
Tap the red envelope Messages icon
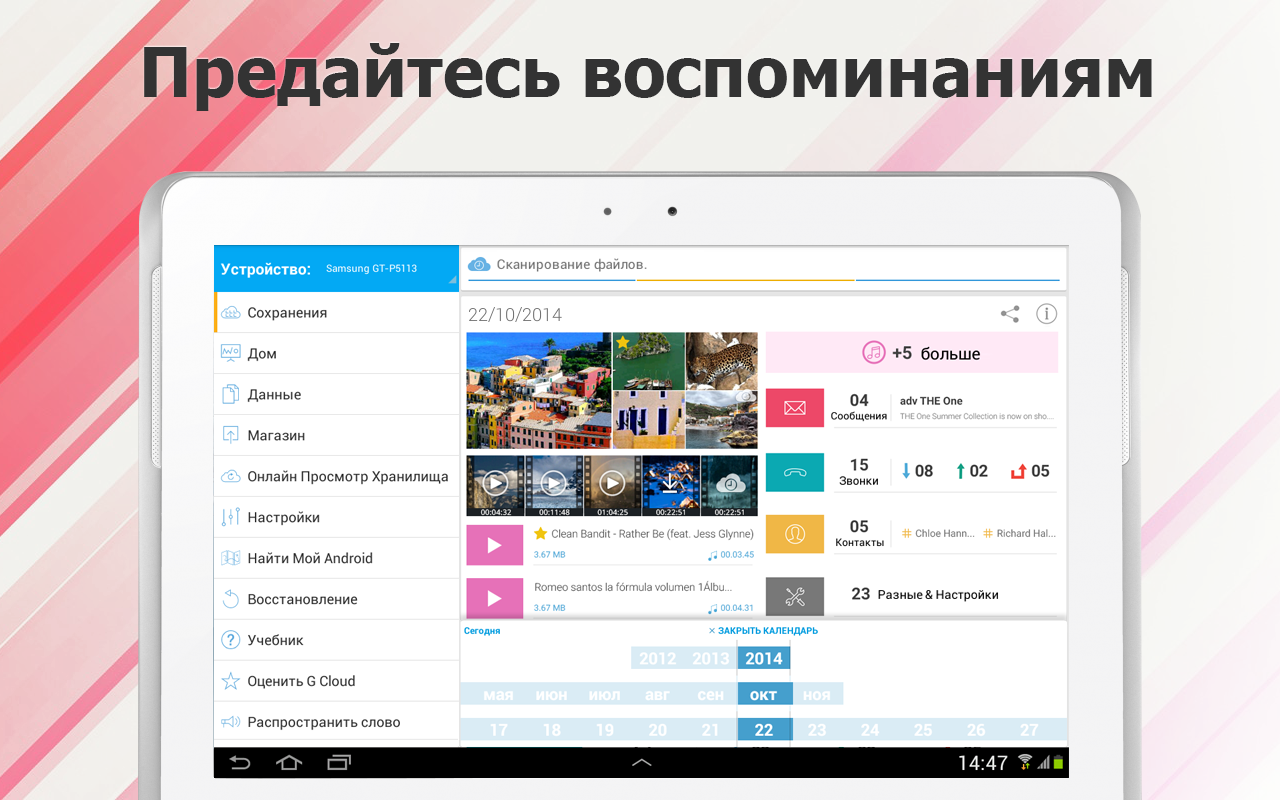tap(795, 408)
